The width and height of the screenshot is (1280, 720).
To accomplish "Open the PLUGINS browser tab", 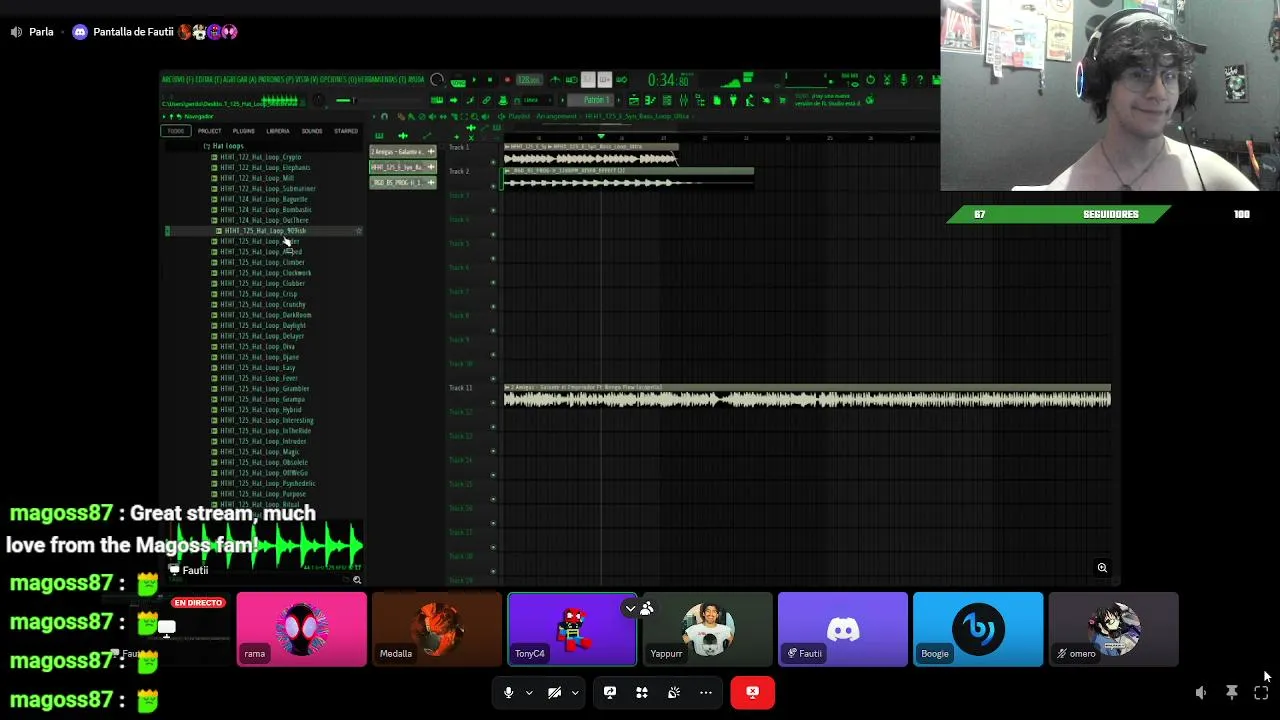I will pos(244,131).
